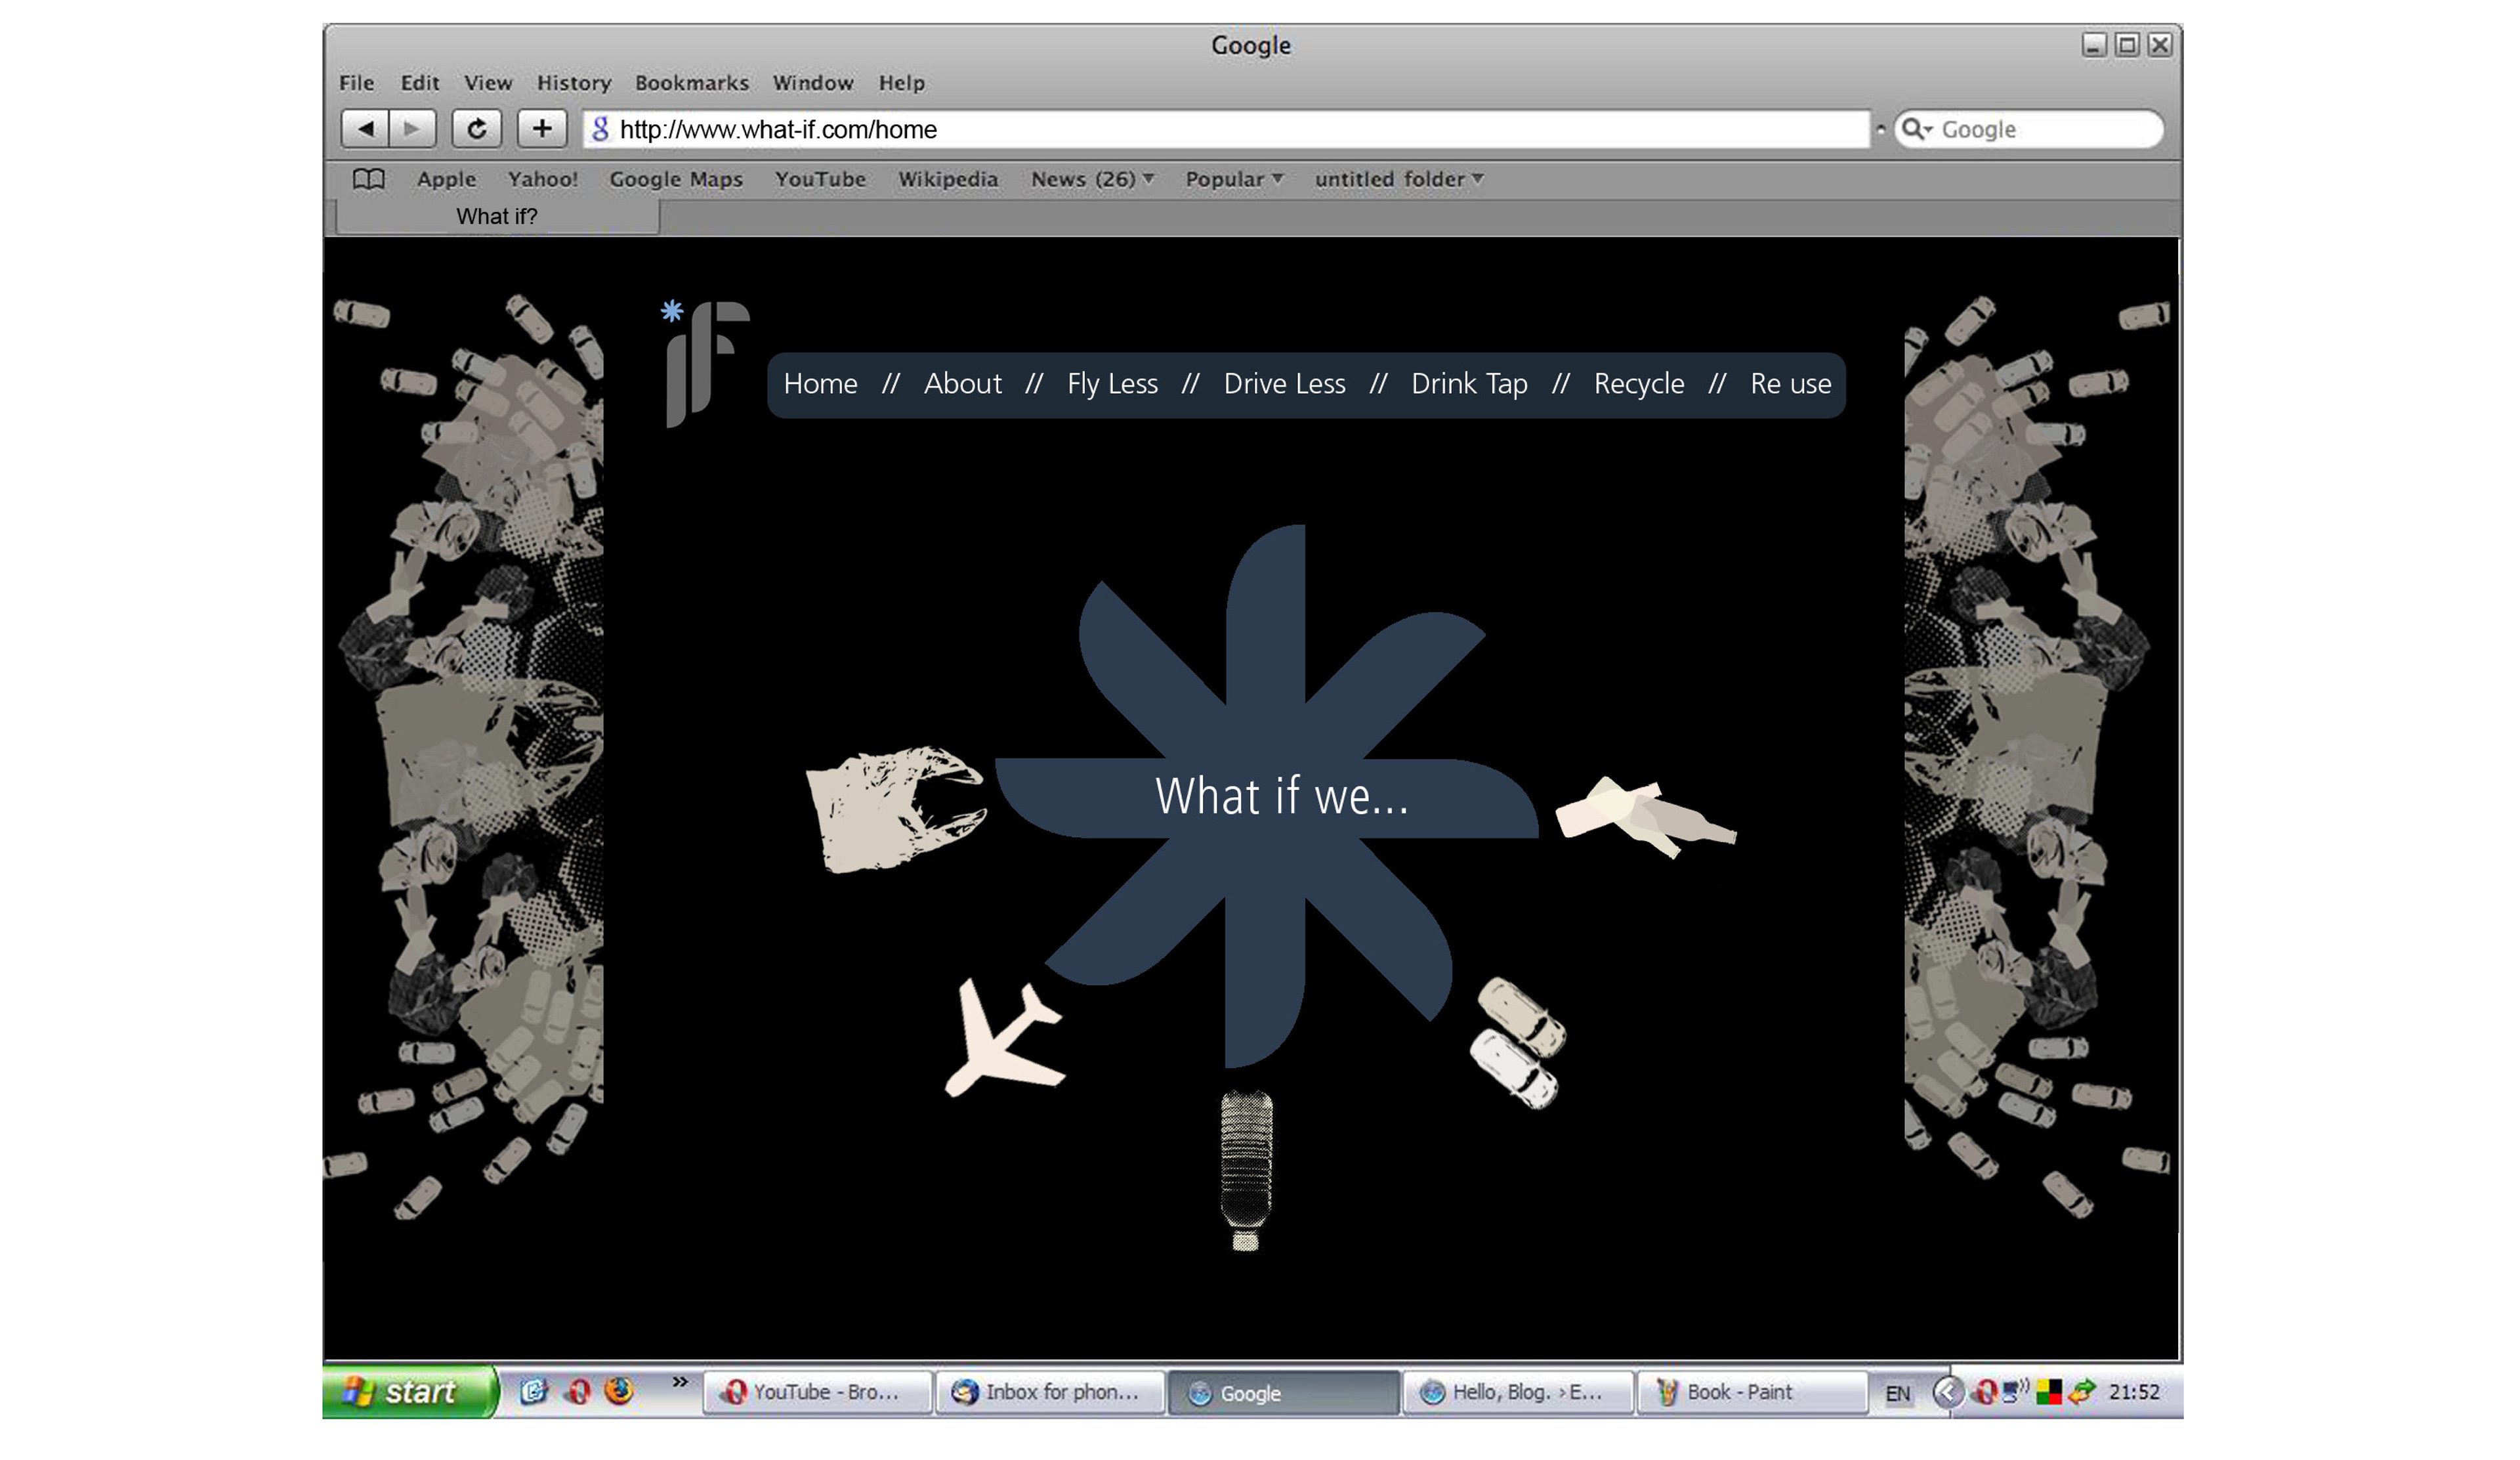Open the Drink Tap page

tap(1469, 385)
